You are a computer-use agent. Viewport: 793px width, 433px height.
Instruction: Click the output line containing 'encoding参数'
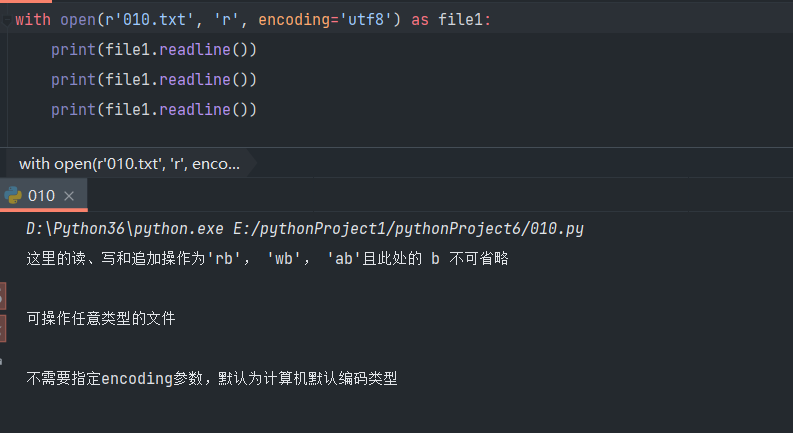click(212, 379)
